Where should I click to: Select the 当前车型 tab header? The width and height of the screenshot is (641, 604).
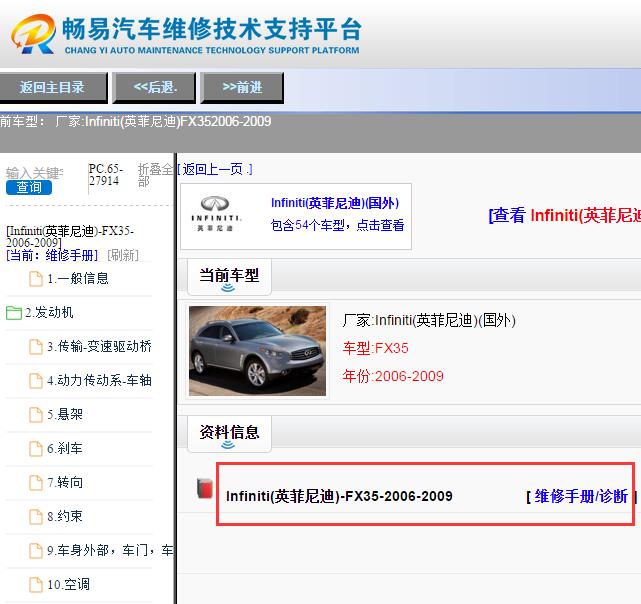[229, 276]
